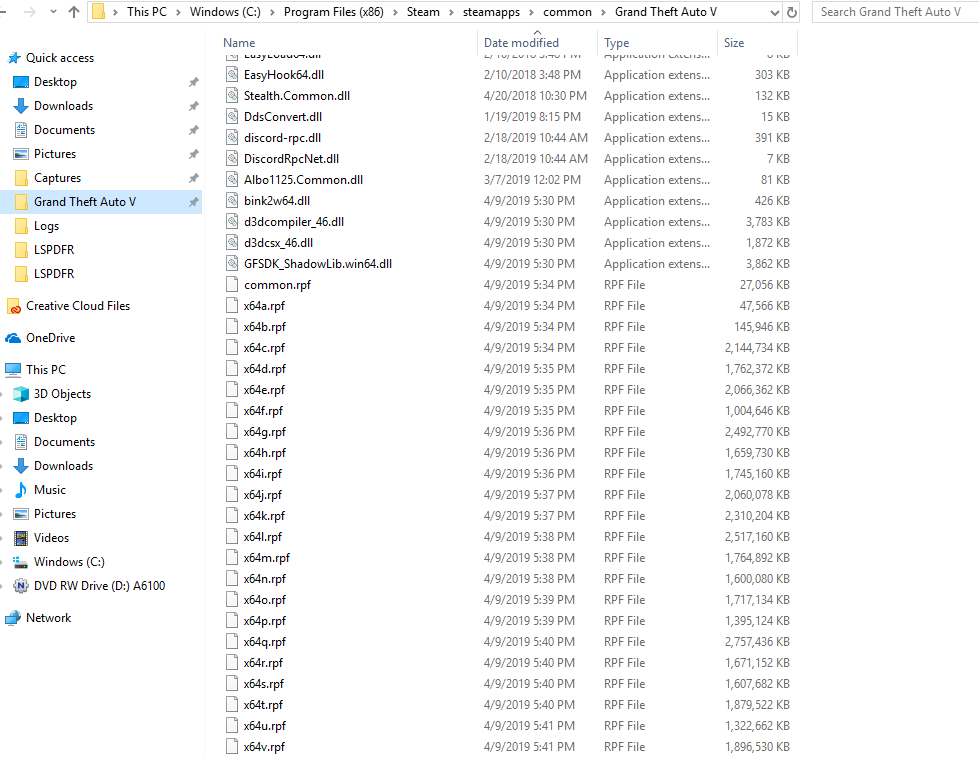Screen dimensions: 979x759
Task: Select the common.rpf file
Action: coord(277,285)
